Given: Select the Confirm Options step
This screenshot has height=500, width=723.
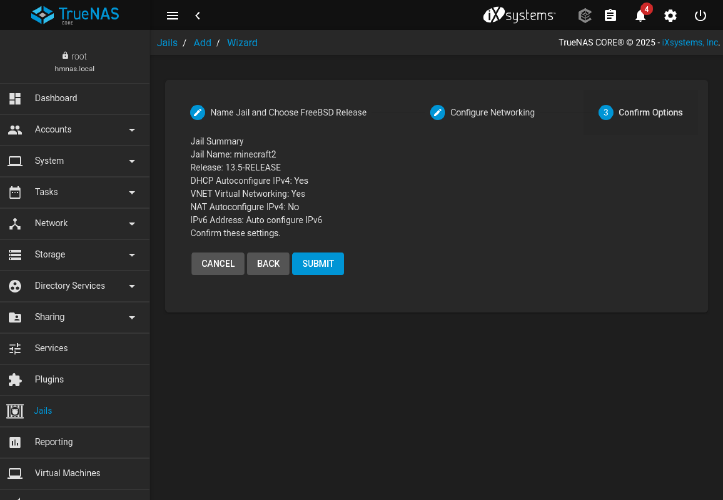Looking at the screenshot, I should (640, 113).
